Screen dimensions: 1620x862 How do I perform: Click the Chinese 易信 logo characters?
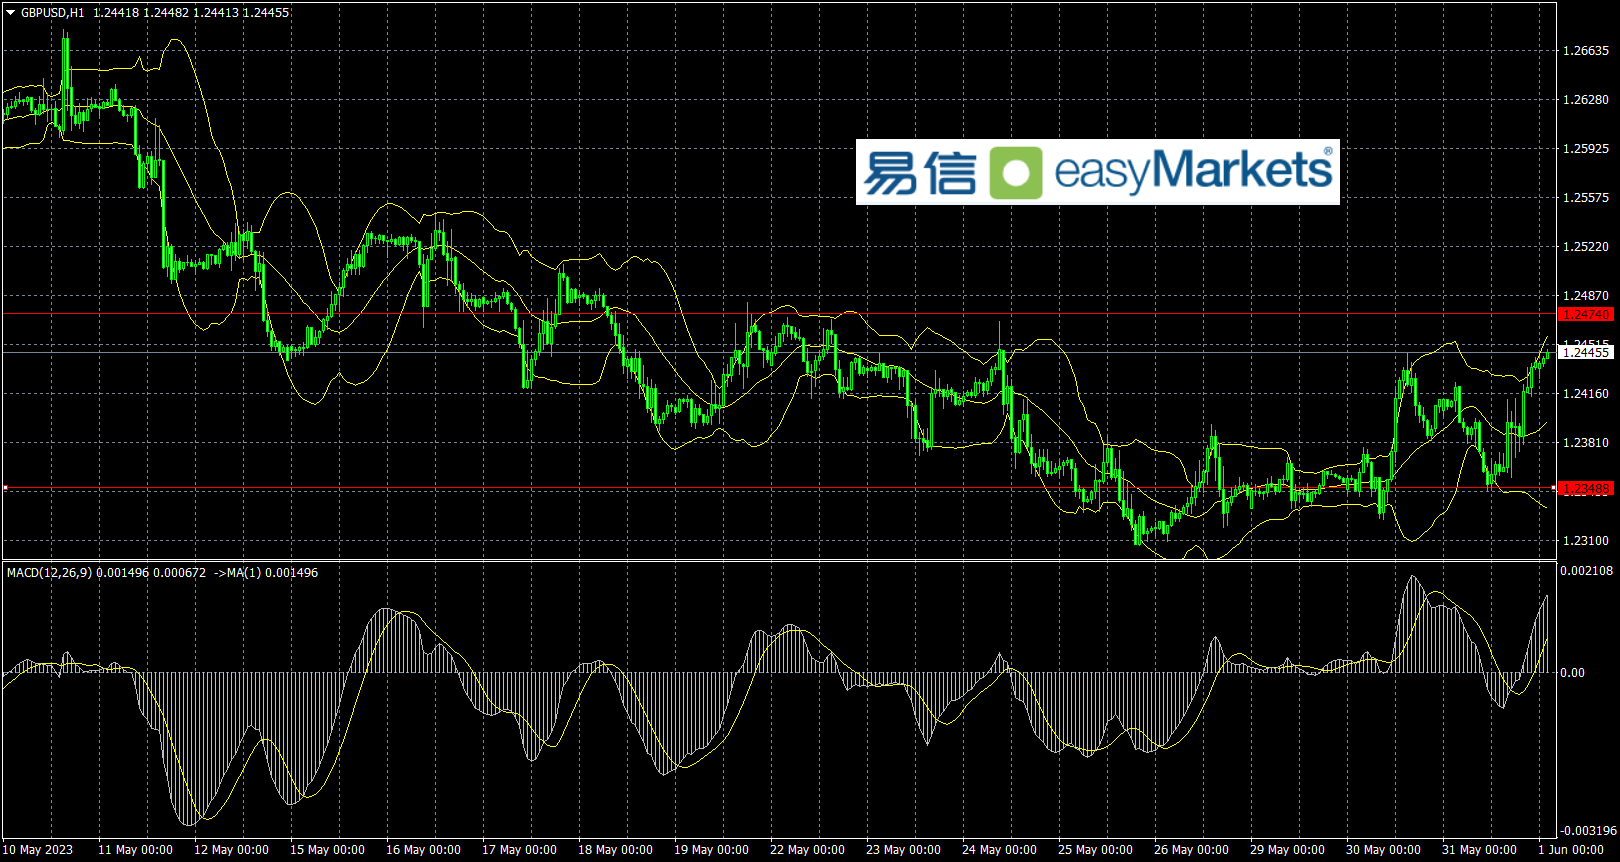(x=919, y=173)
